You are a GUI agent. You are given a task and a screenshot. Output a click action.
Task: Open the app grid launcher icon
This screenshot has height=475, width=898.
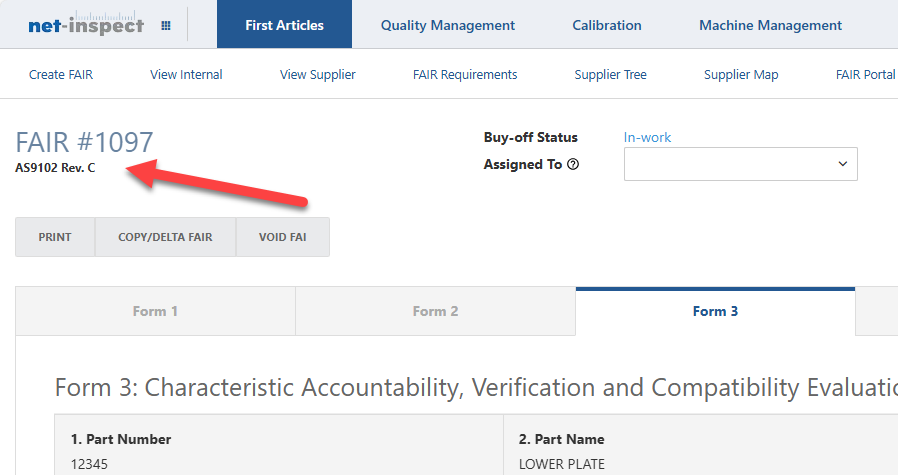pyautogui.click(x=165, y=25)
